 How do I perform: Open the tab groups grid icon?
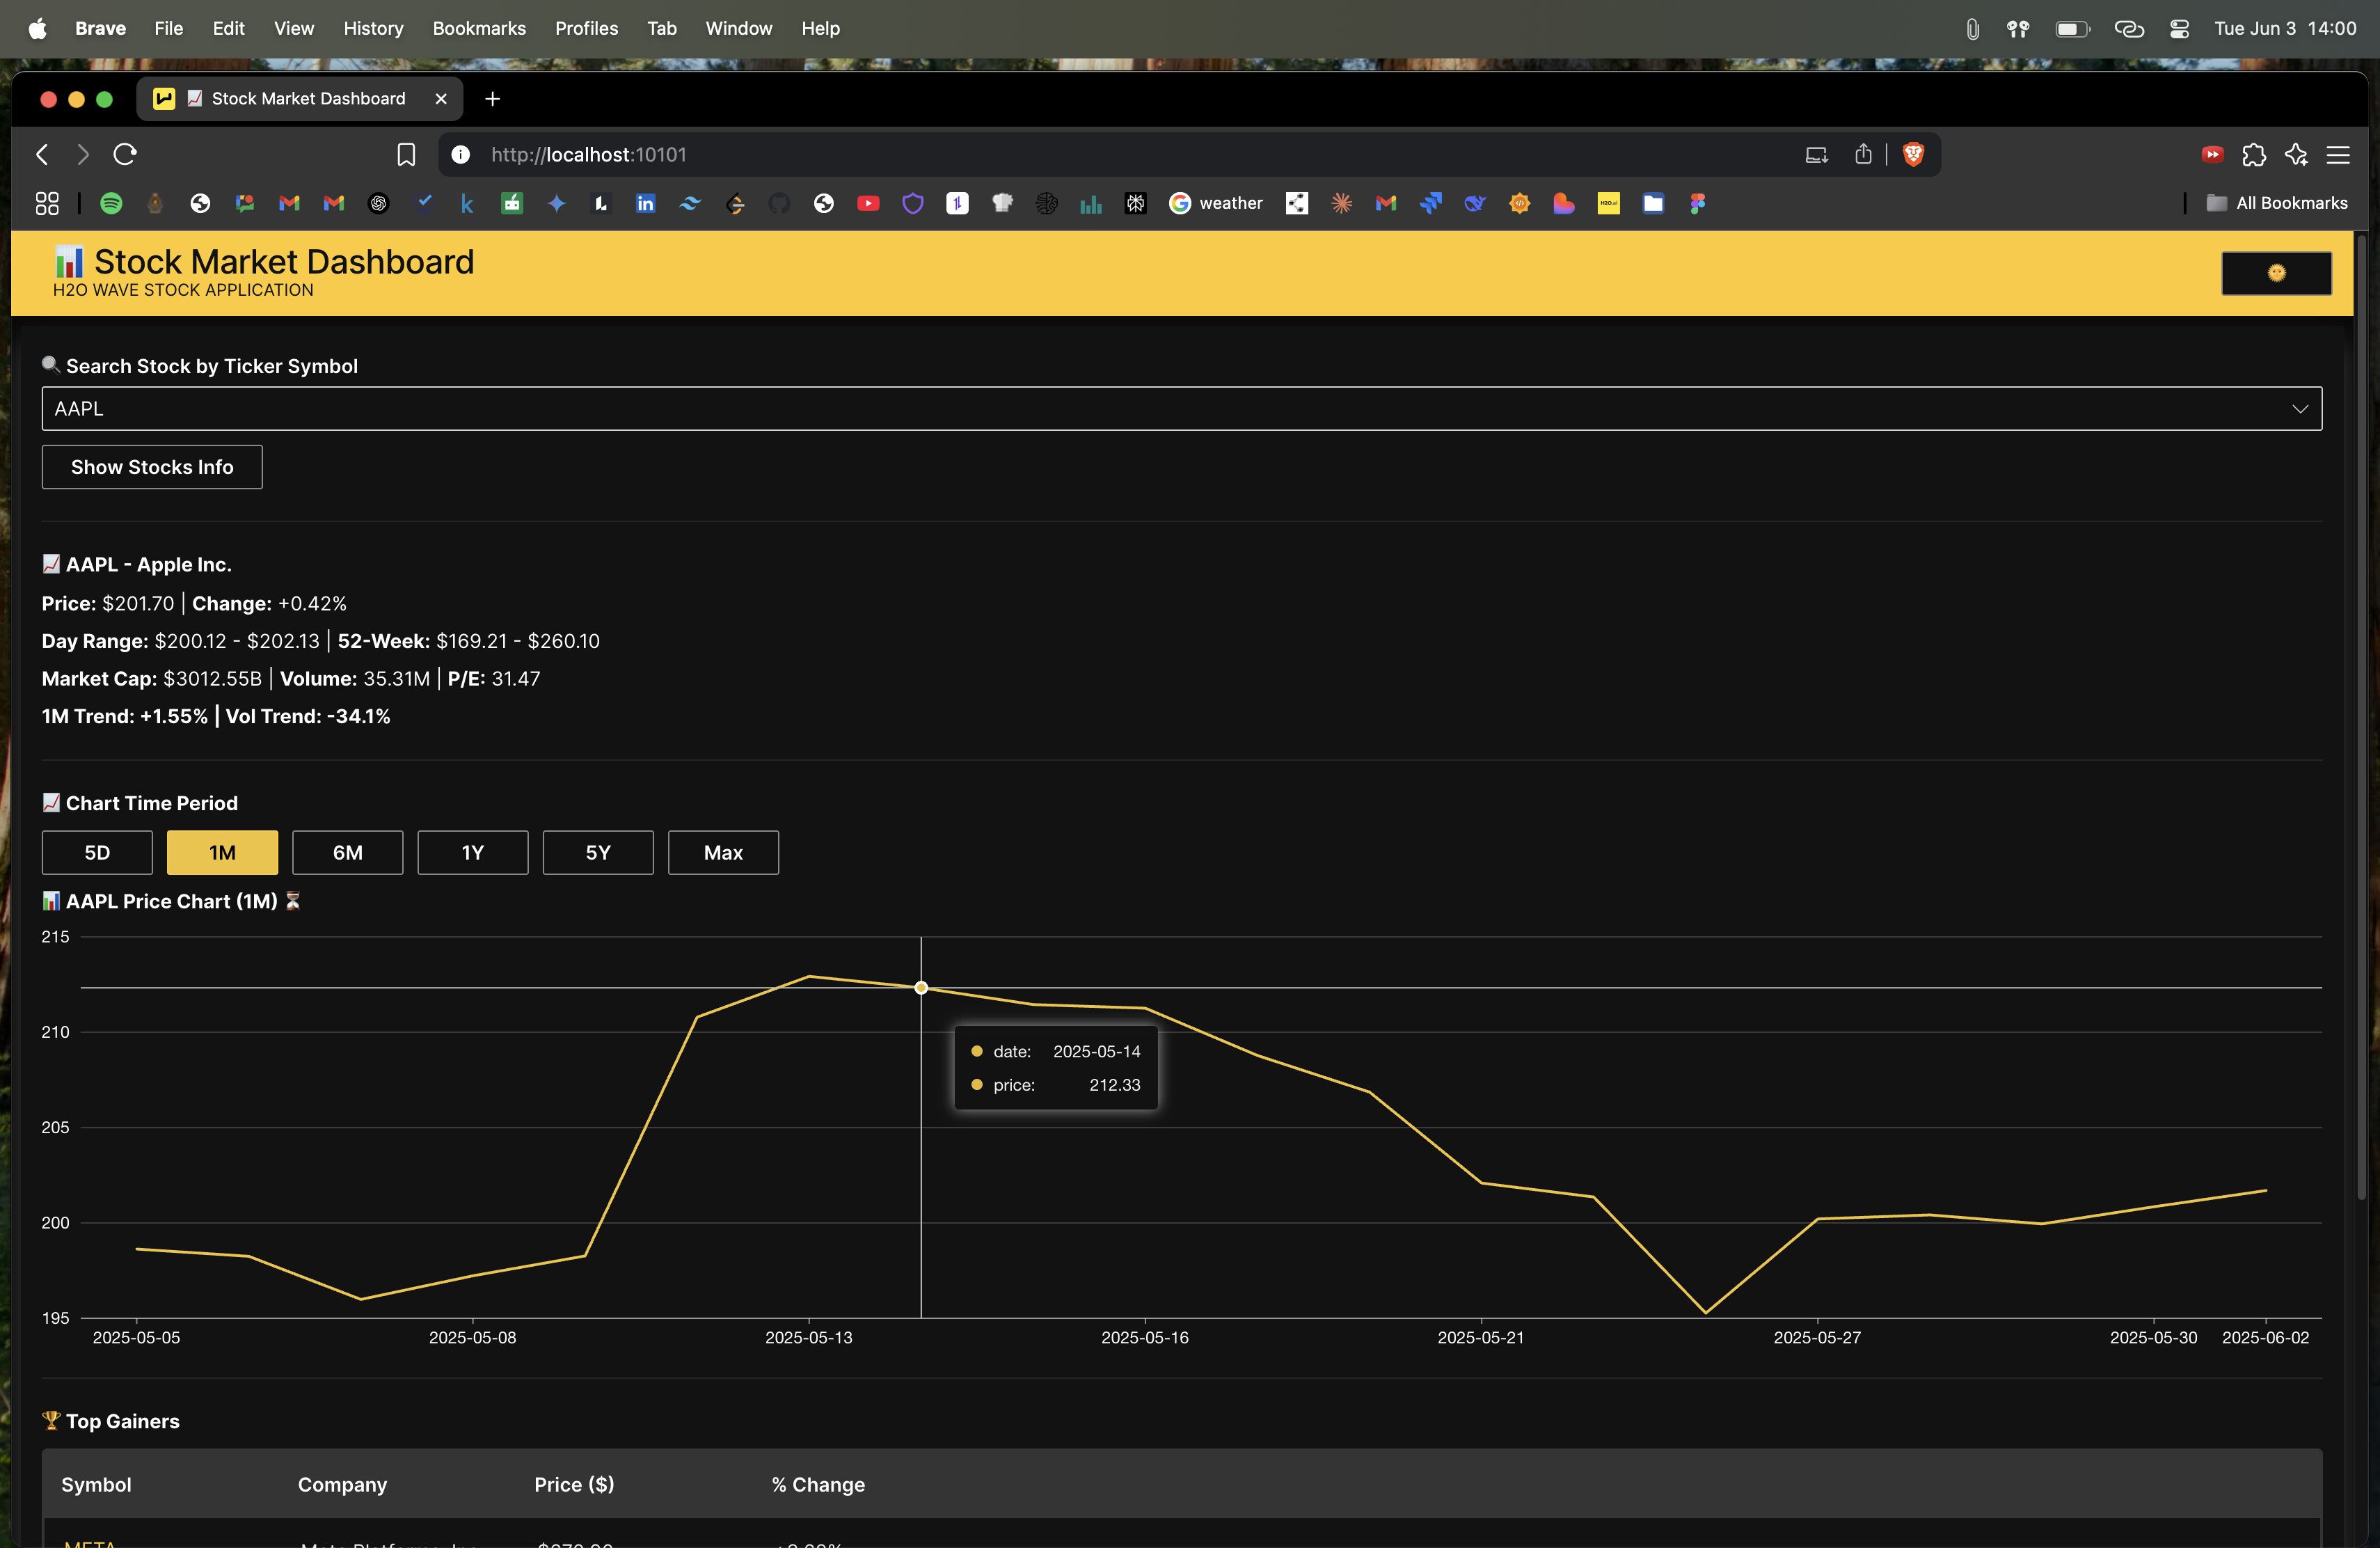(47, 203)
